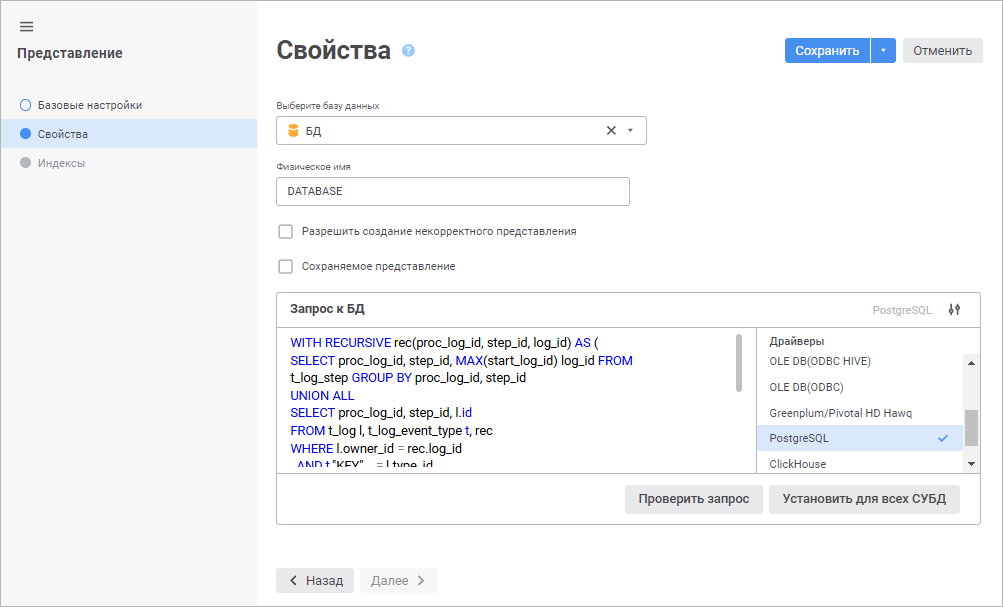The width and height of the screenshot is (1003, 607).
Task: Click the query settings sliders icon
Action: pyautogui.click(x=953, y=310)
